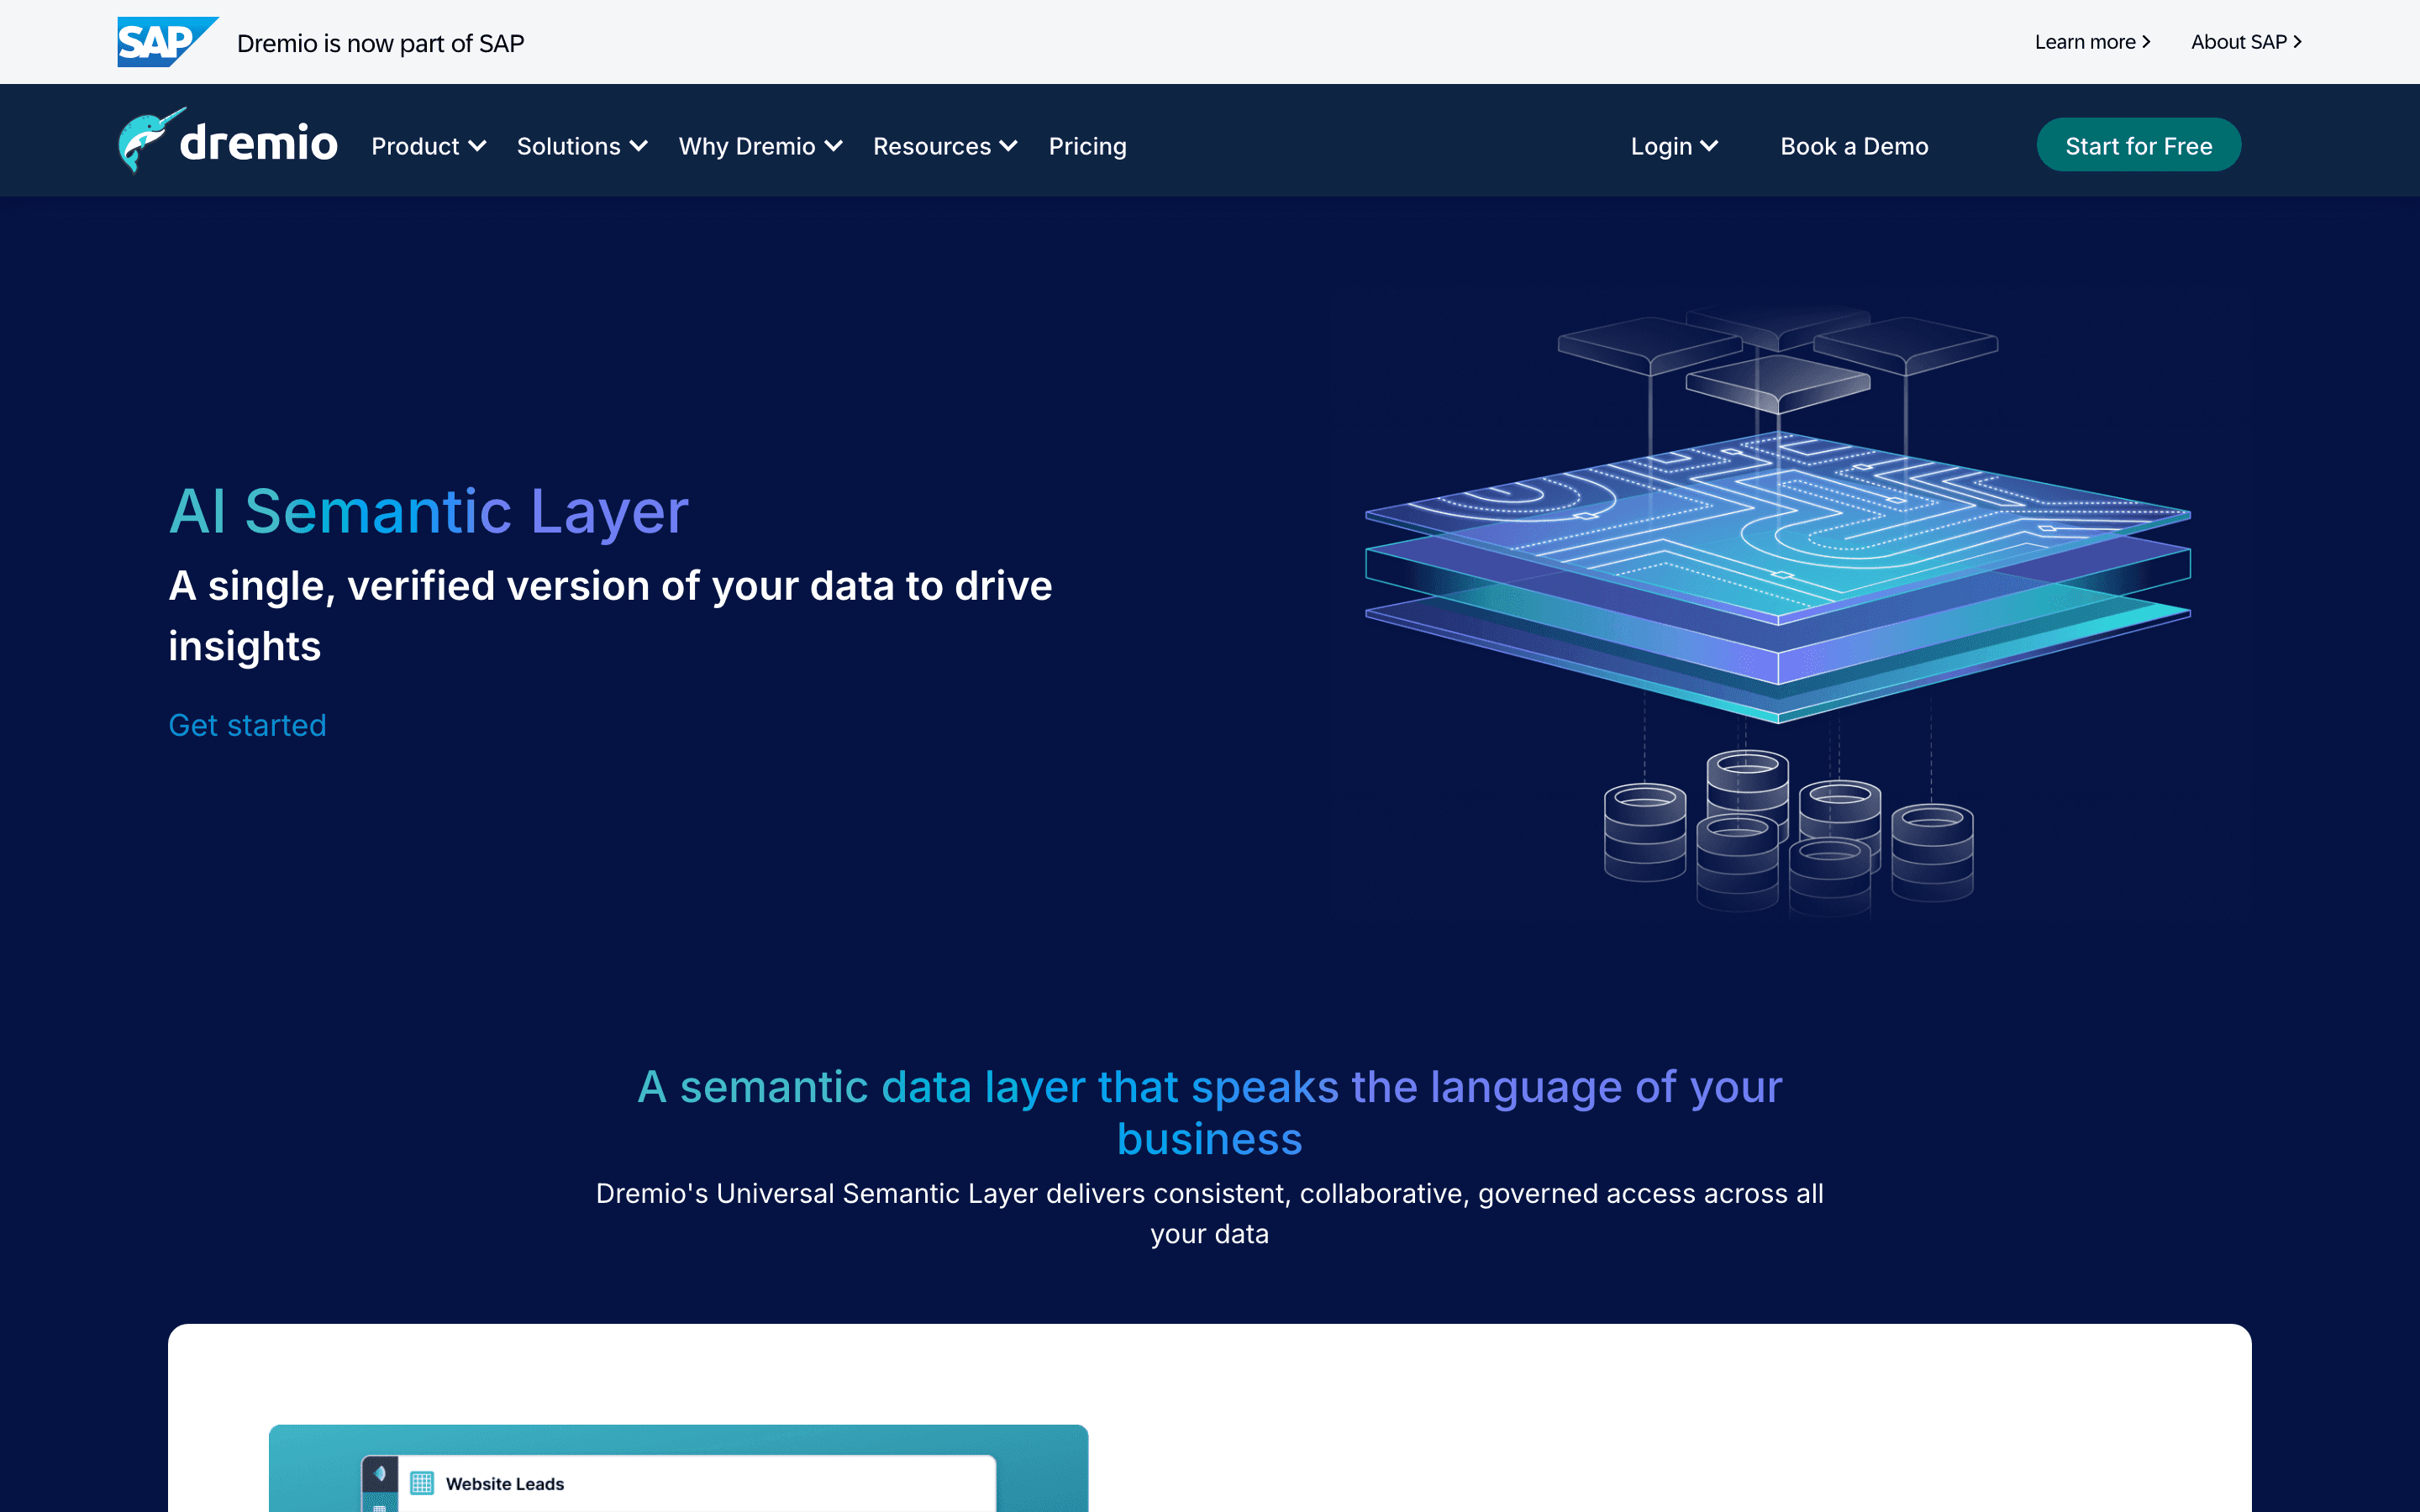The height and width of the screenshot is (1512, 2420).
Task: Click the Start for Free button
Action: tap(2138, 145)
